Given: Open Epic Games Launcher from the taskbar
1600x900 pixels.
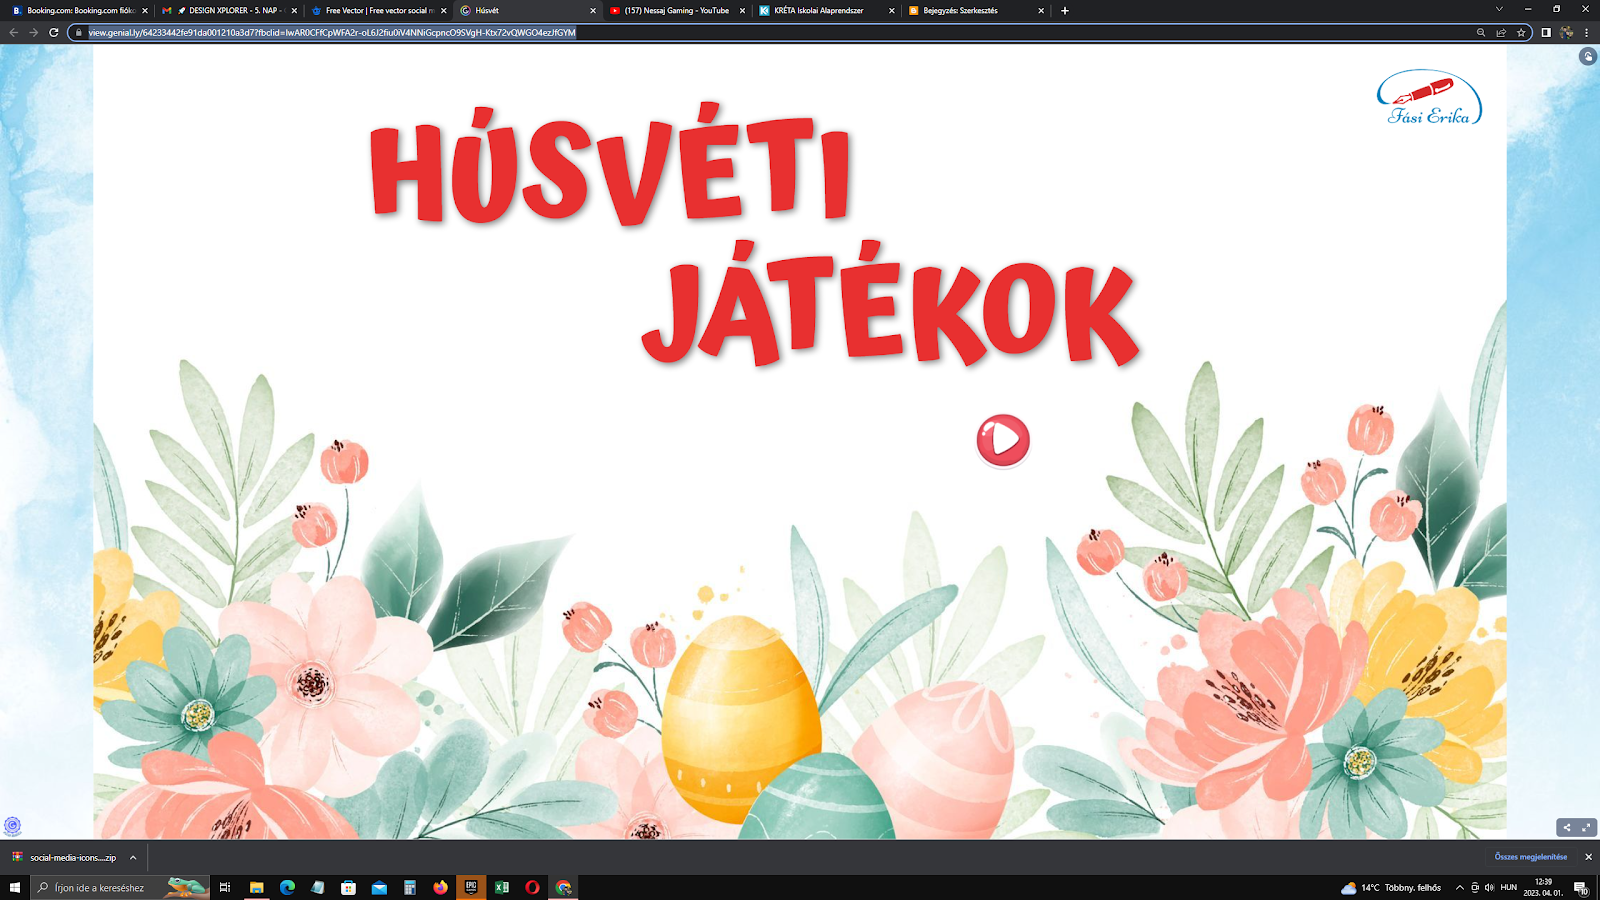Looking at the screenshot, I should coord(471,887).
